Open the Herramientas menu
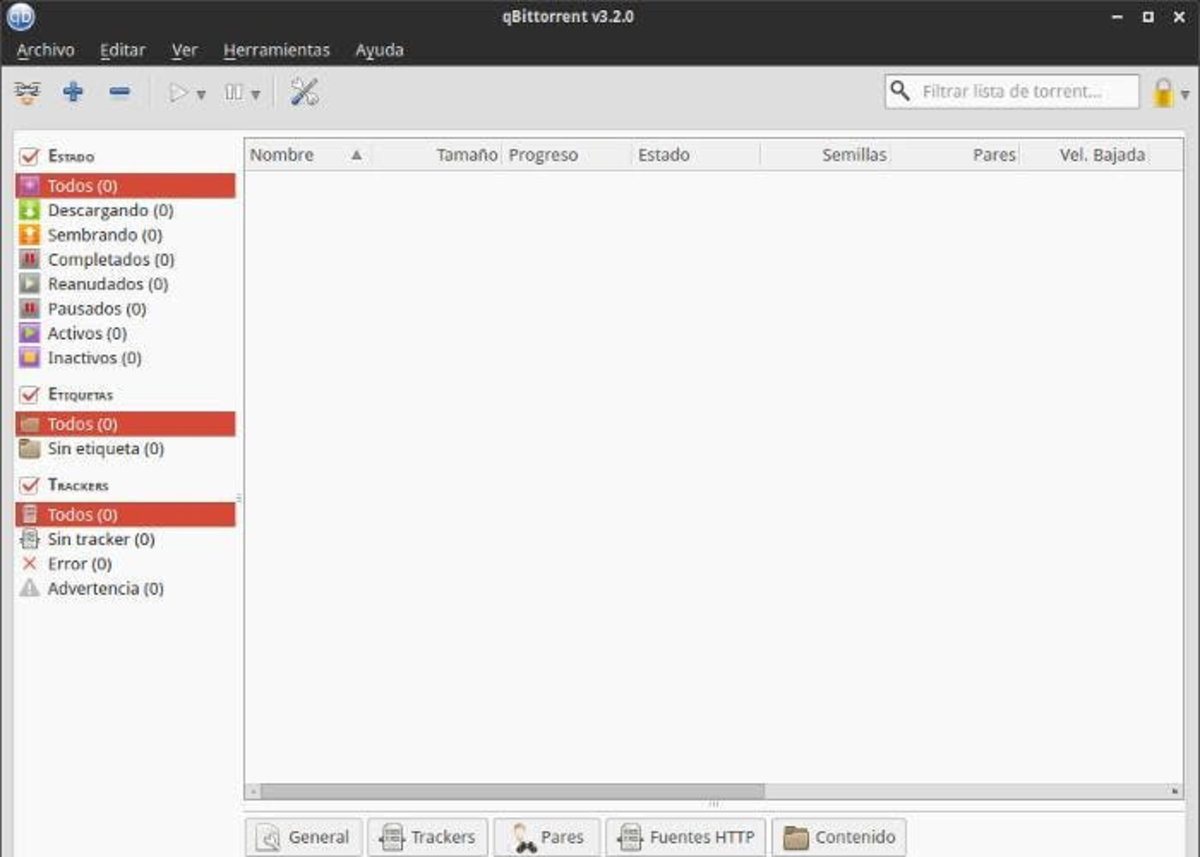 point(277,50)
